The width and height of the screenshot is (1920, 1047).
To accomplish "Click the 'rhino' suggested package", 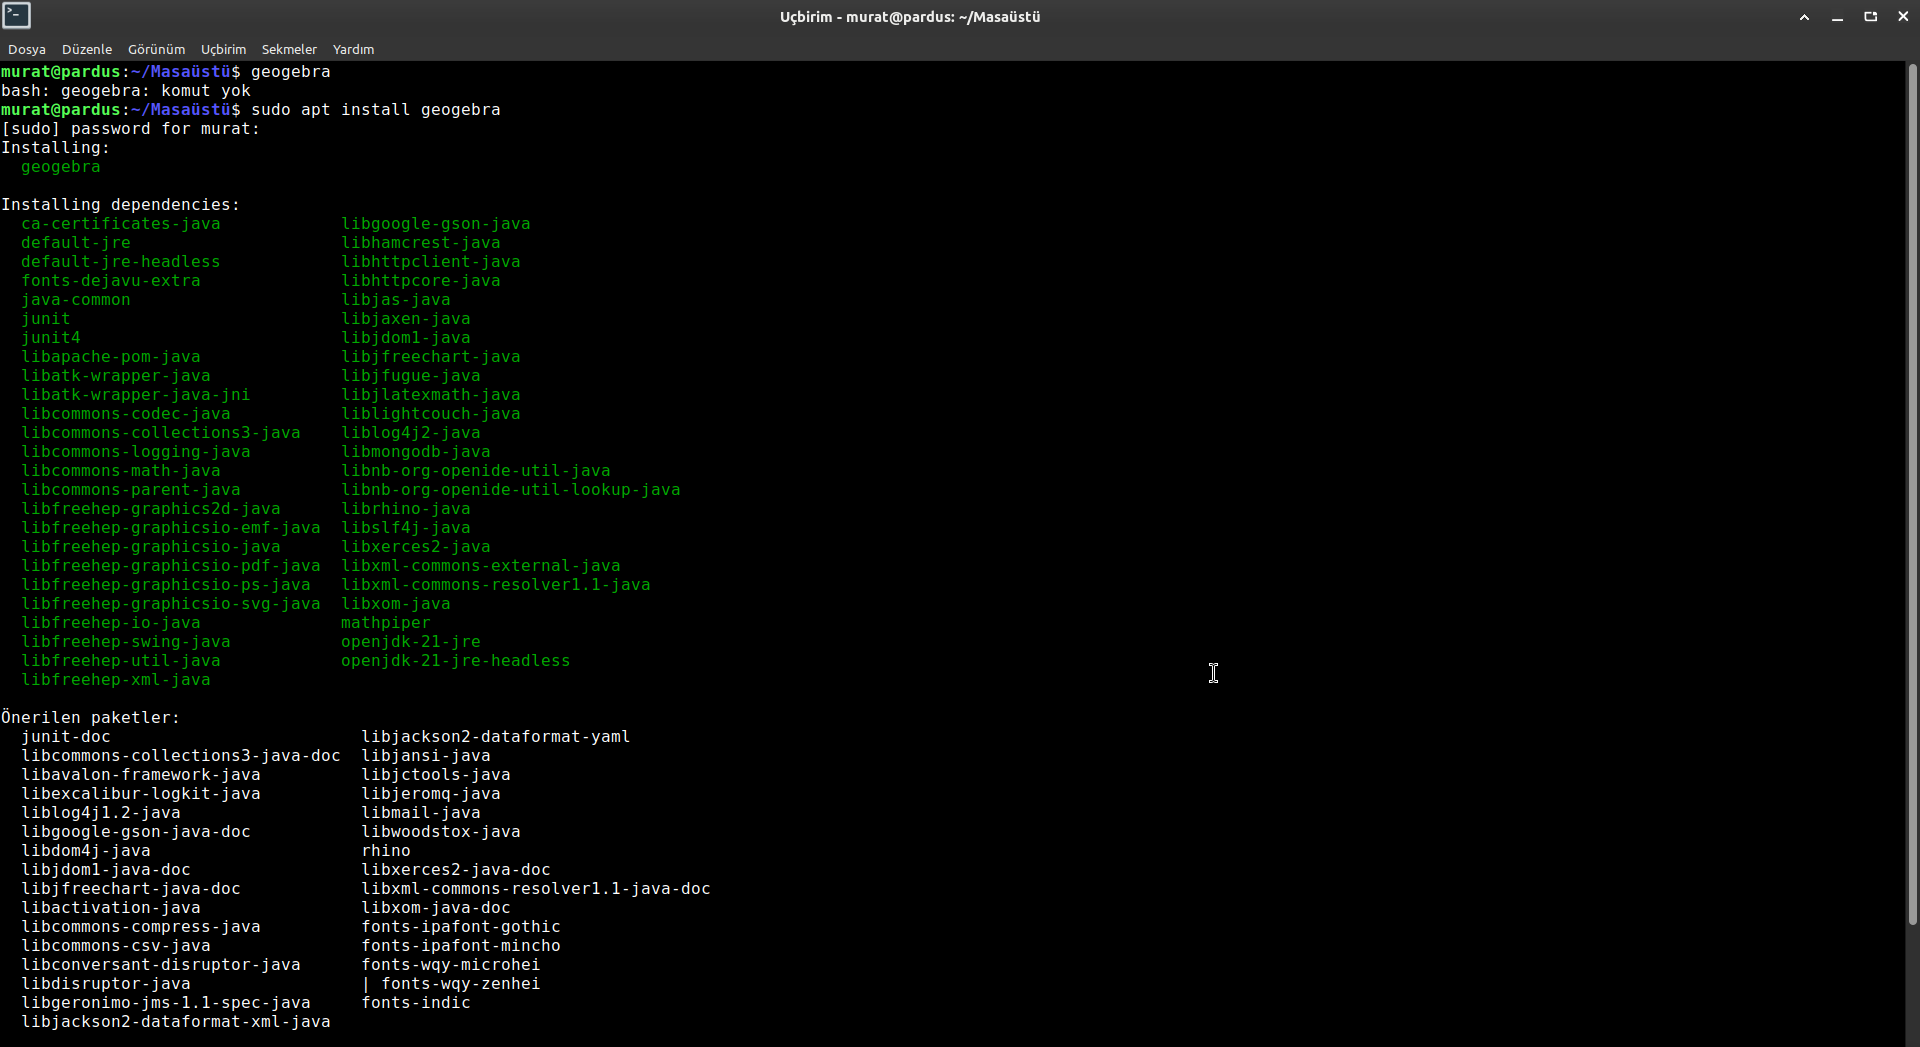I will coord(386,851).
